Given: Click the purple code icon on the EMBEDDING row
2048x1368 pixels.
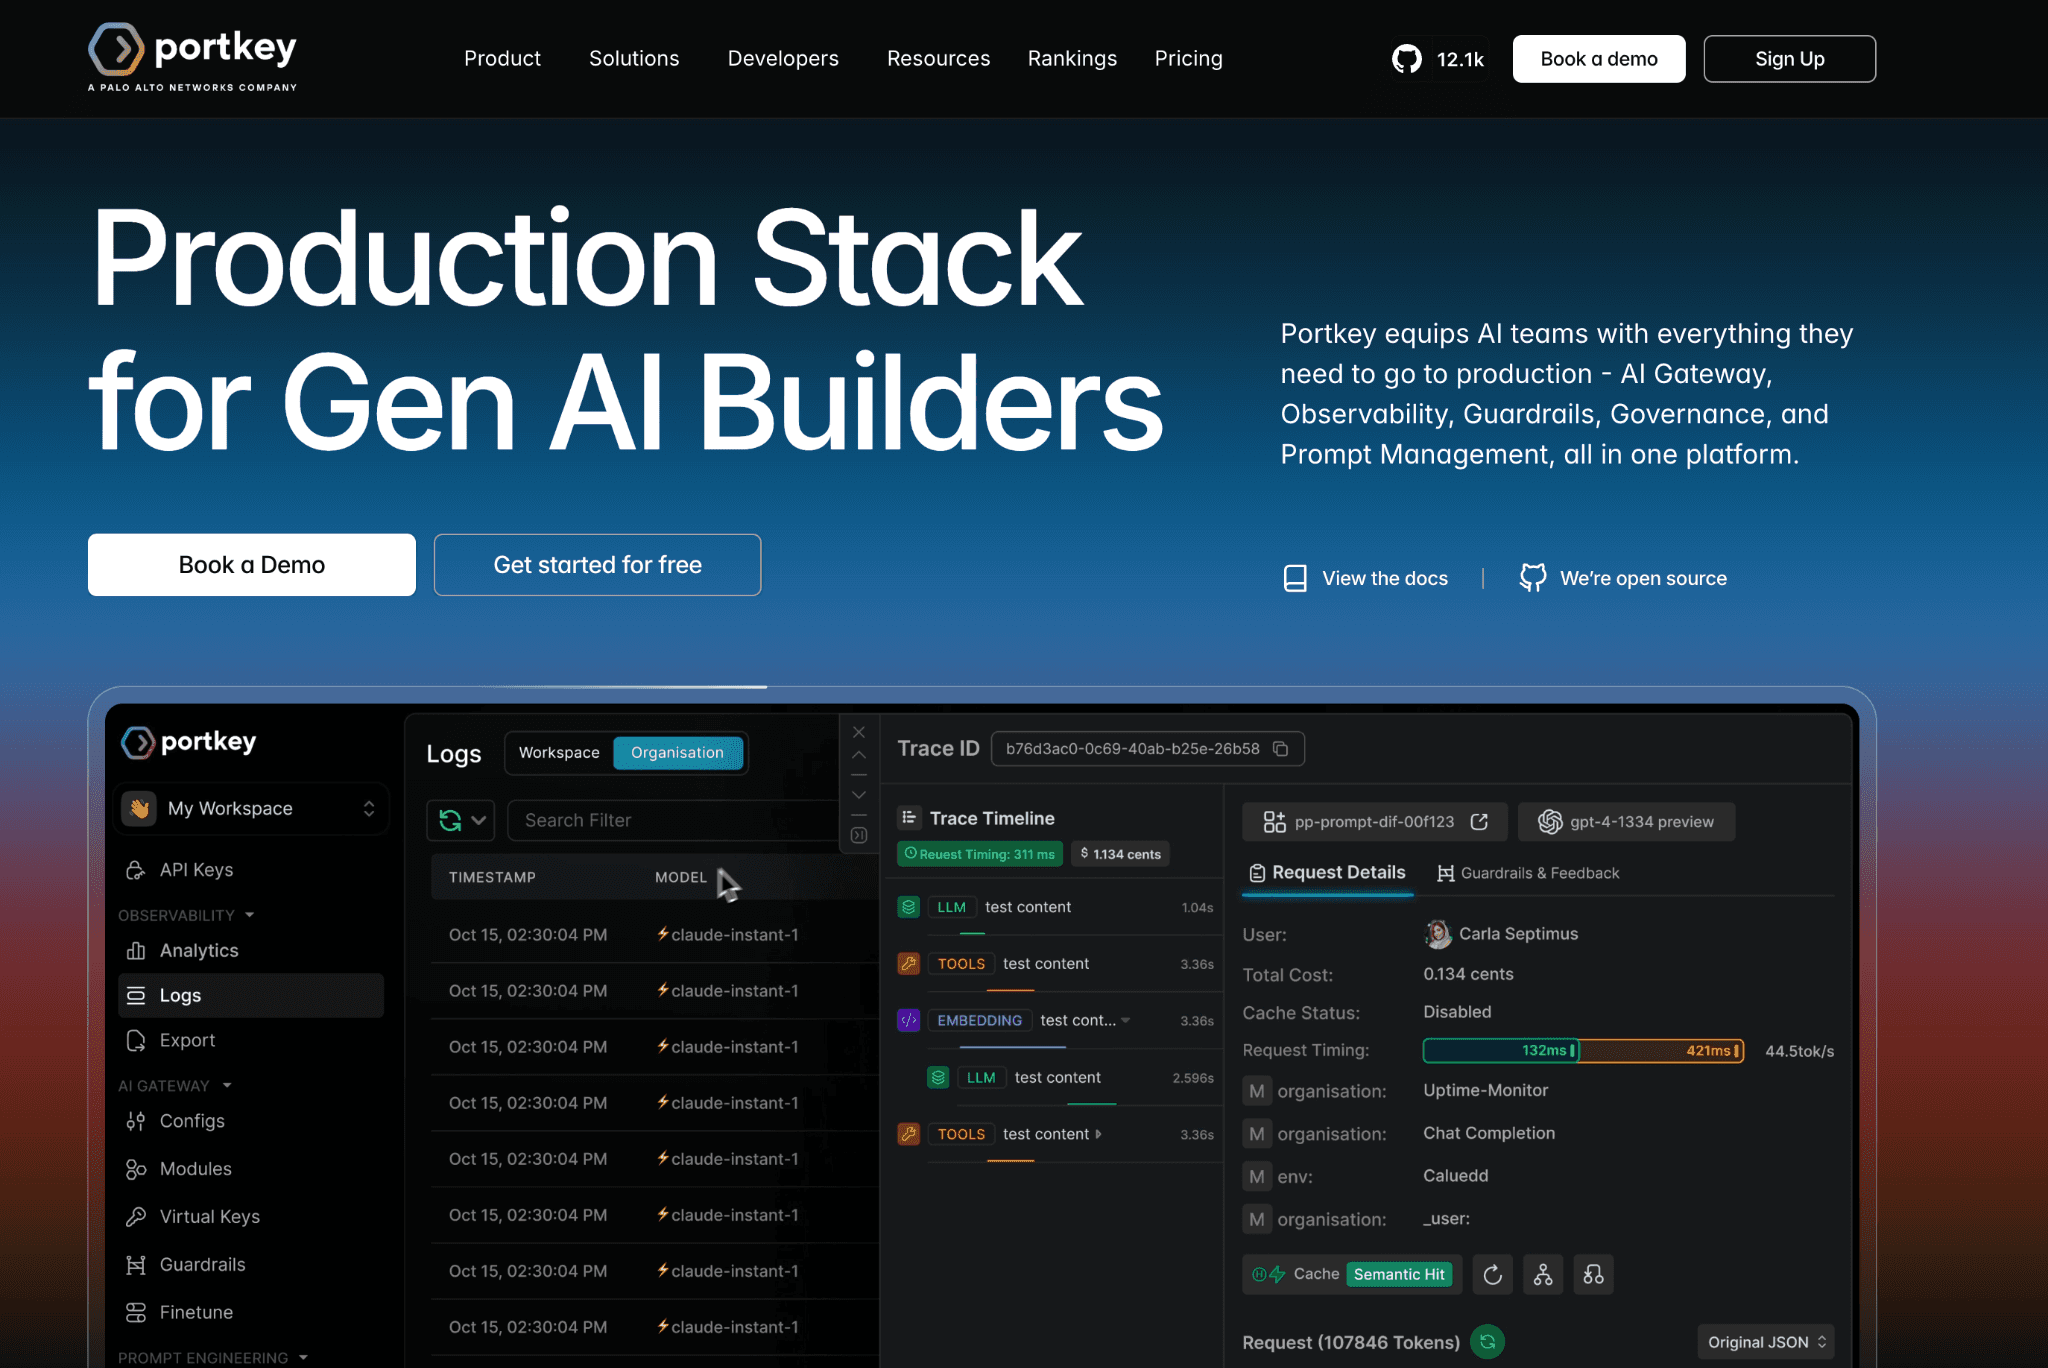Looking at the screenshot, I should tap(909, 1021).
